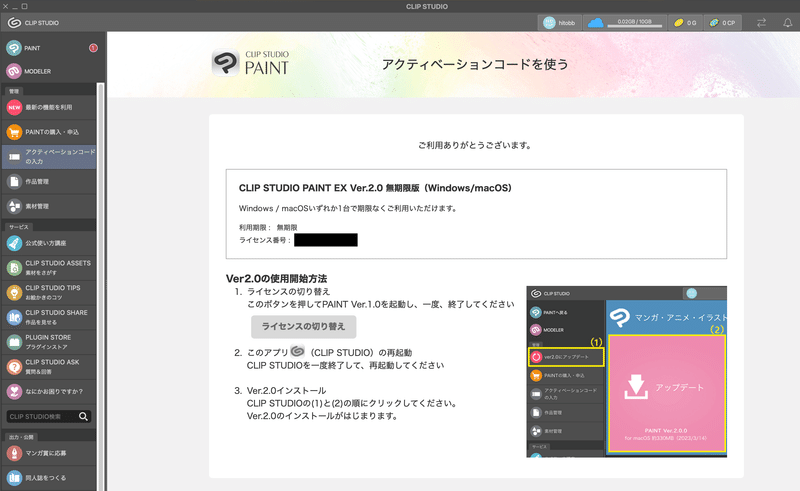Select the activation code entry icon

(x=14, y=157)
